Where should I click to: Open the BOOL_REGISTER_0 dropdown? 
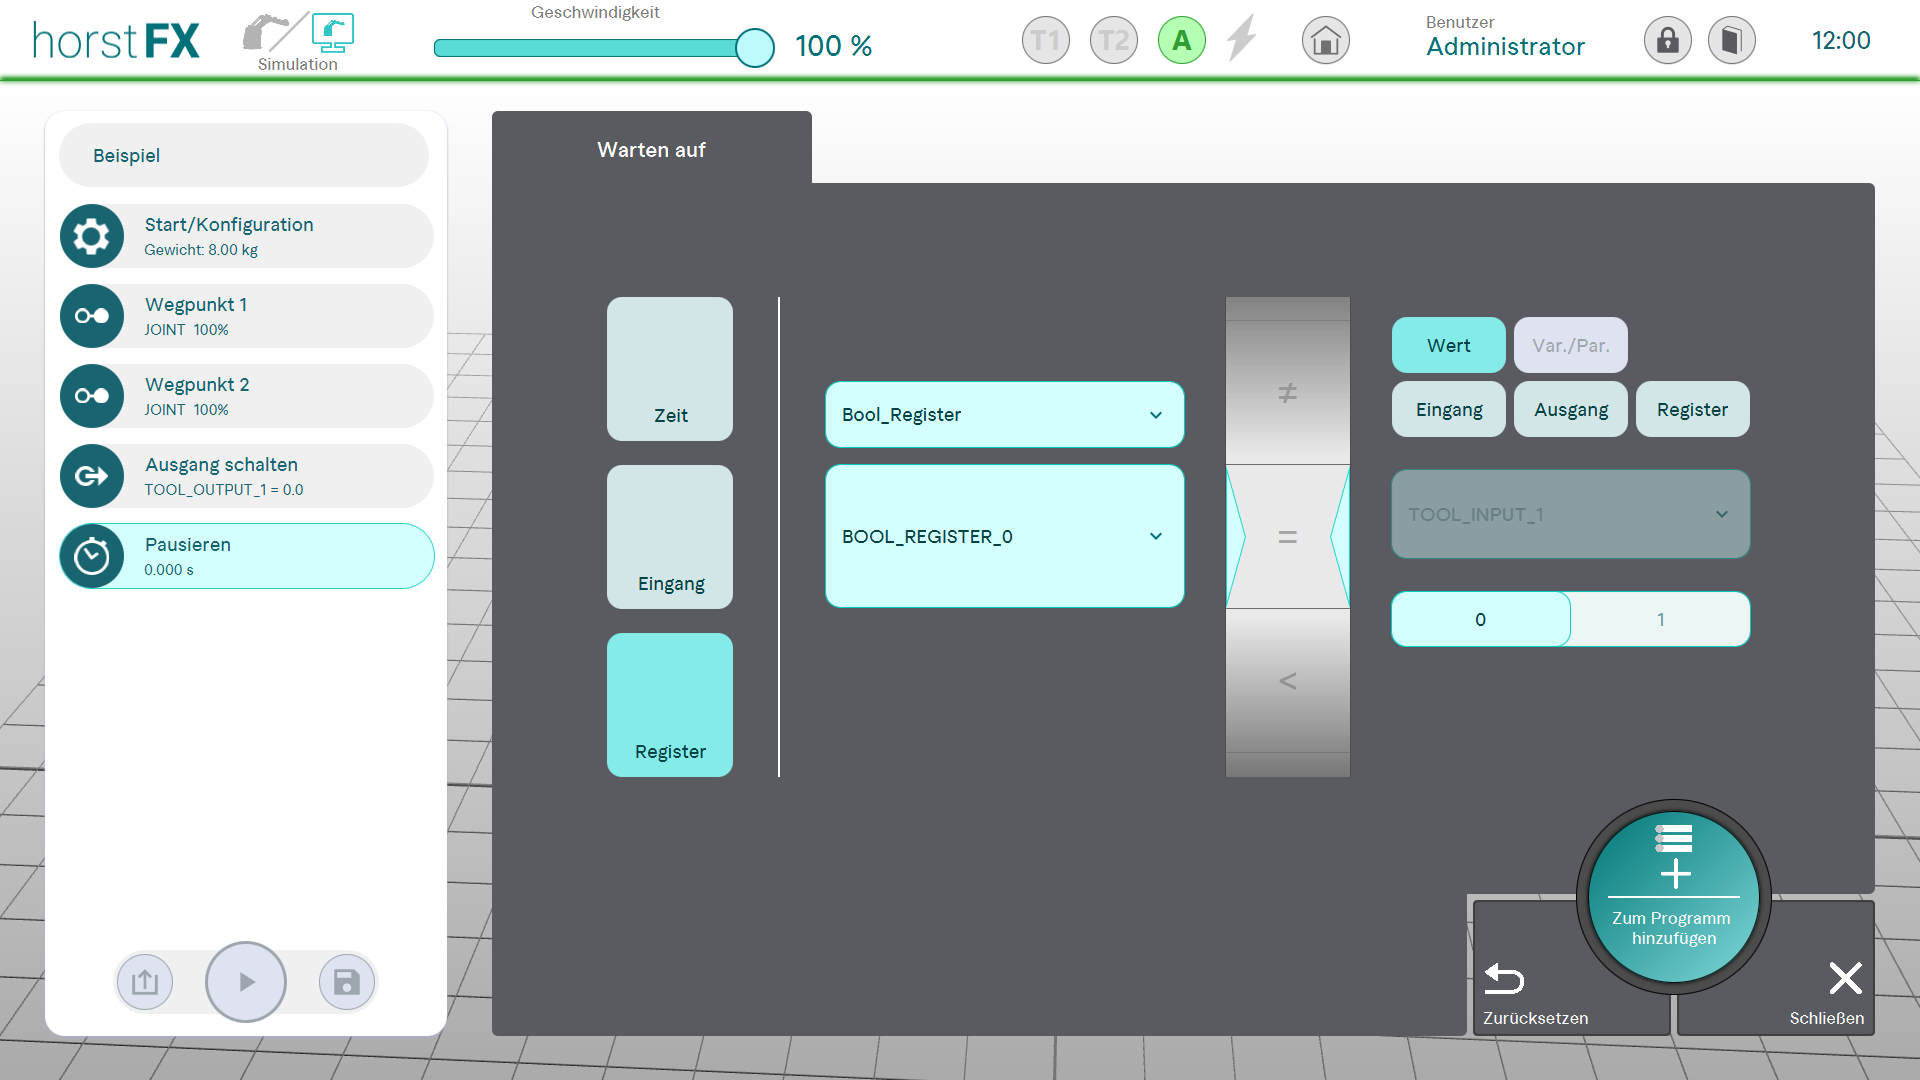[1004, 536]
